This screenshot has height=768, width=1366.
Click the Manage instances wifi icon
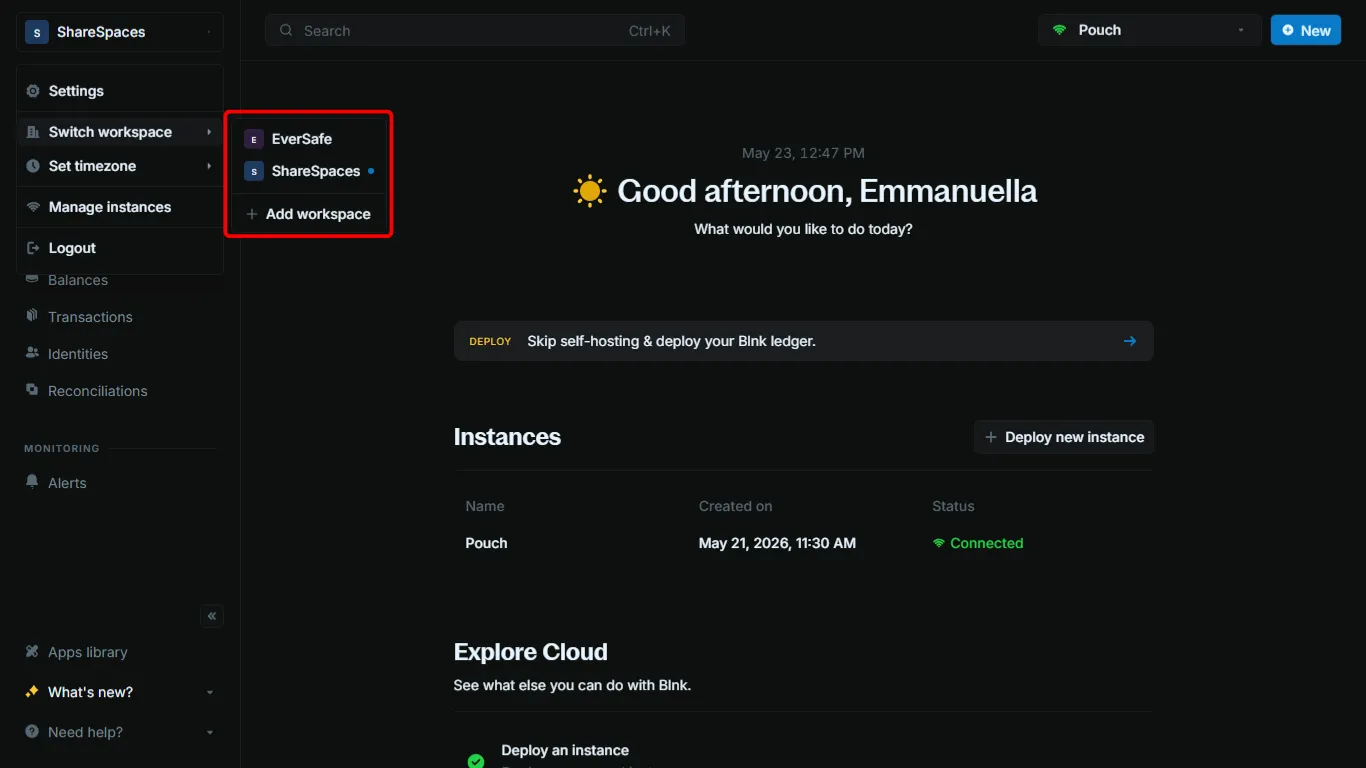33,207
